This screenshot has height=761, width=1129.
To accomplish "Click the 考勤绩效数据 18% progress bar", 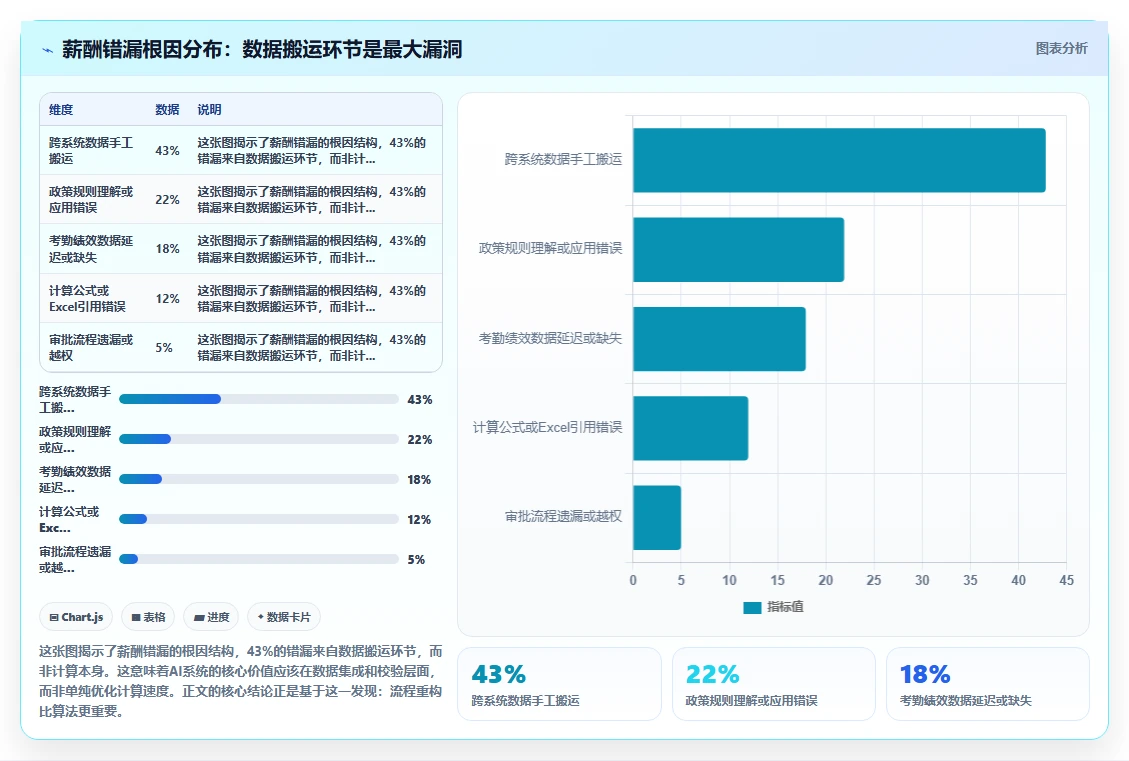I will [x=258, y=479].
